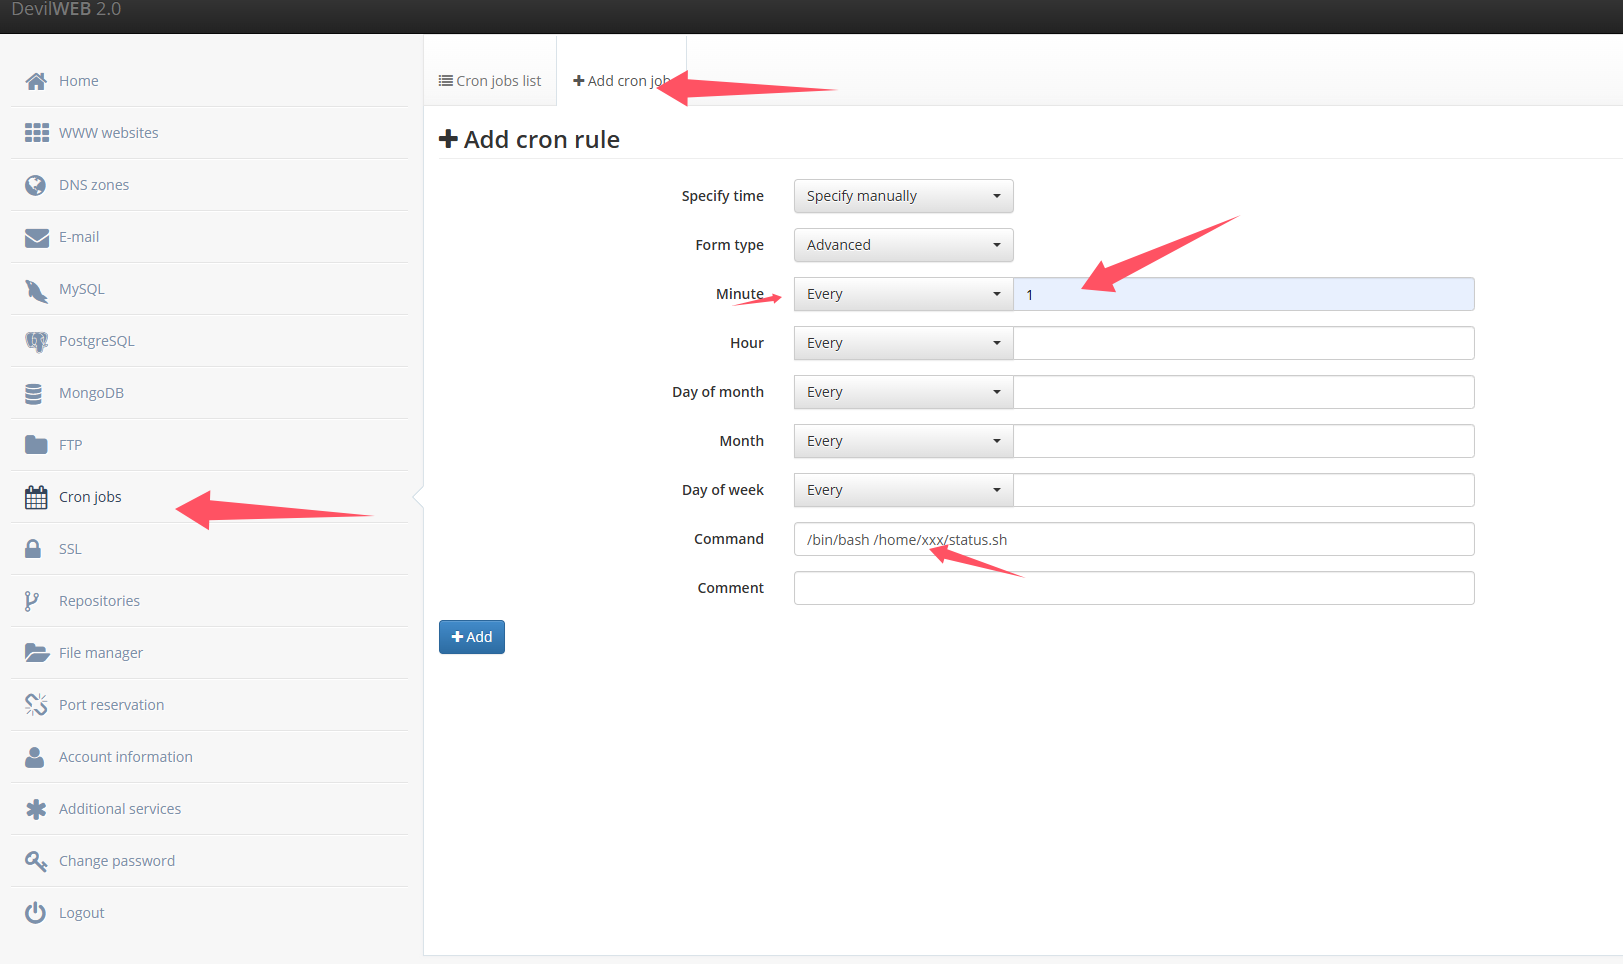Click the Home house icon in sidebar
Image resolution: width=1623 pixels, height=964 pixels.
tap(36, 81)
